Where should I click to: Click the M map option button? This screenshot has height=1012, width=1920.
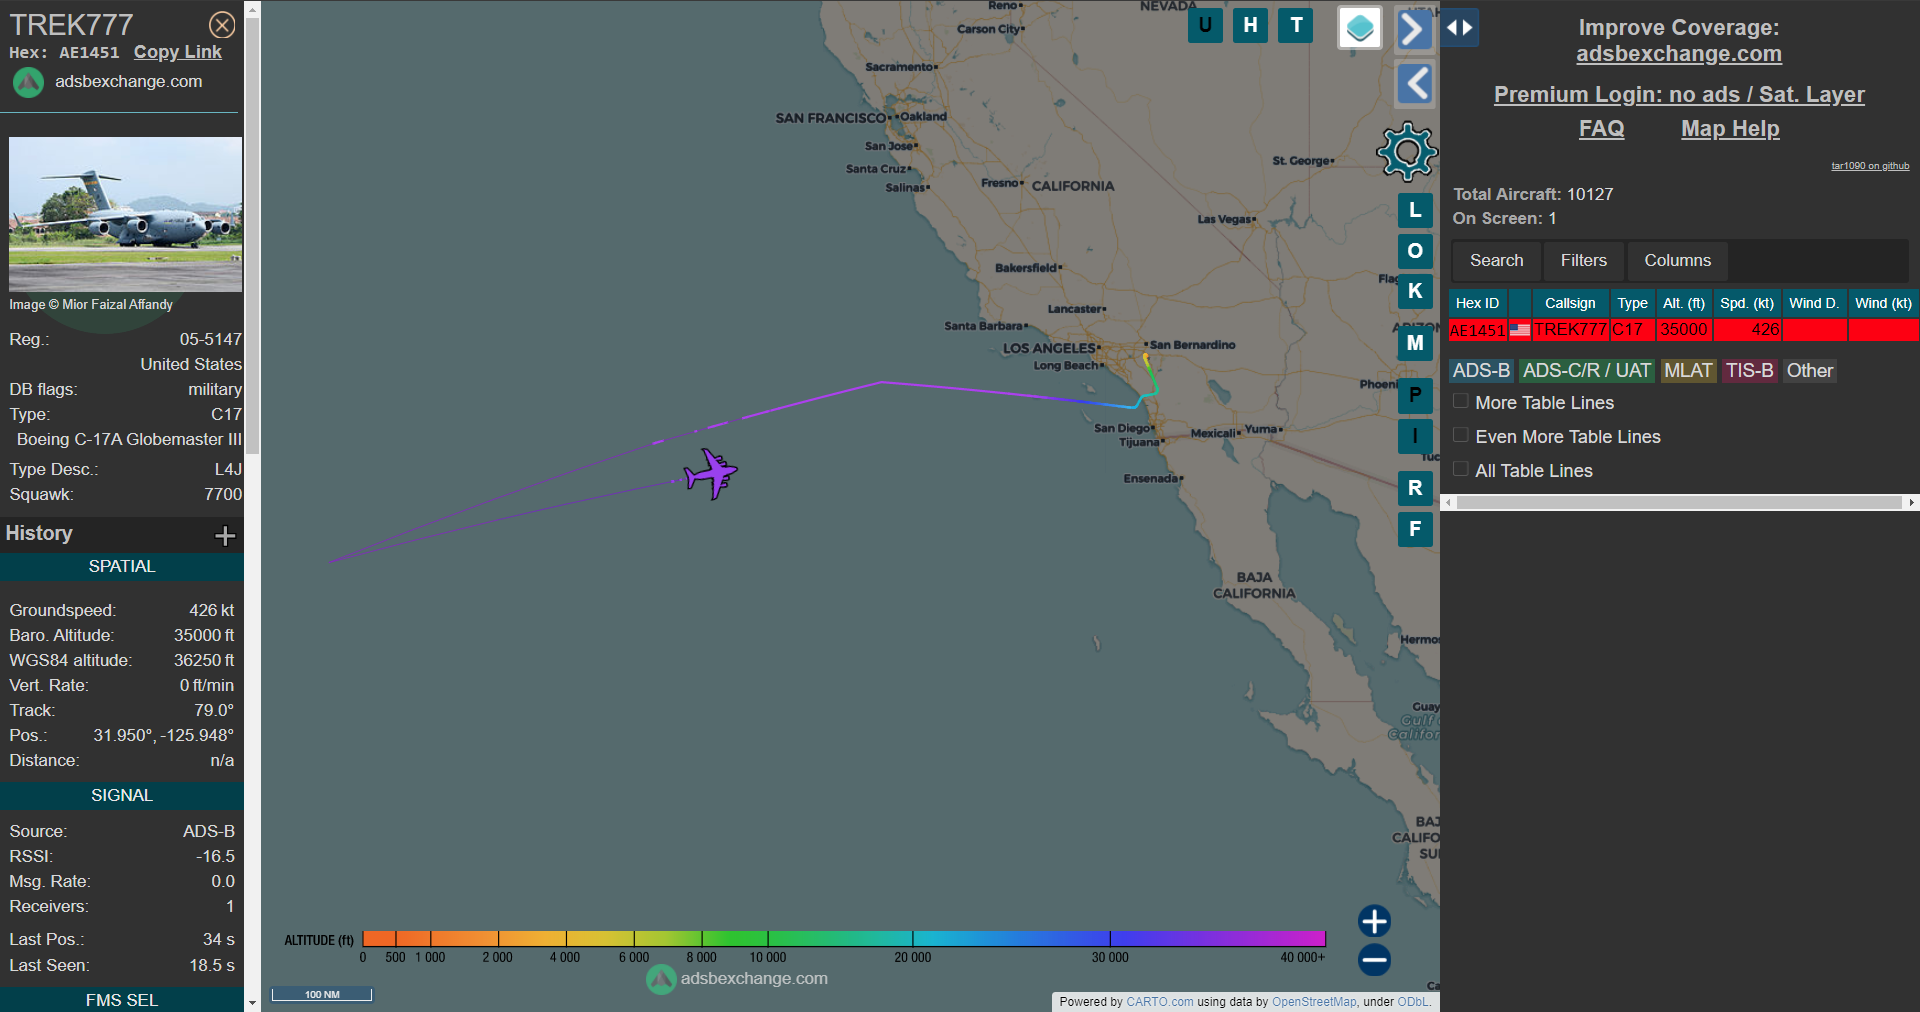pyautogui.click(x=1415, y=343)
